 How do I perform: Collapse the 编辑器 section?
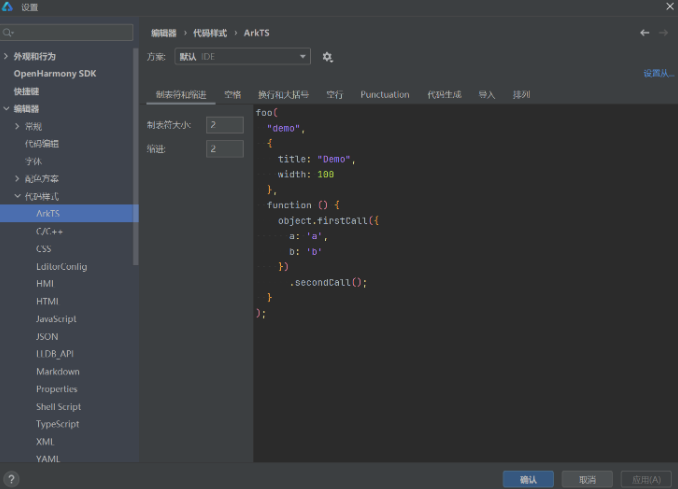tap(6, 109)
